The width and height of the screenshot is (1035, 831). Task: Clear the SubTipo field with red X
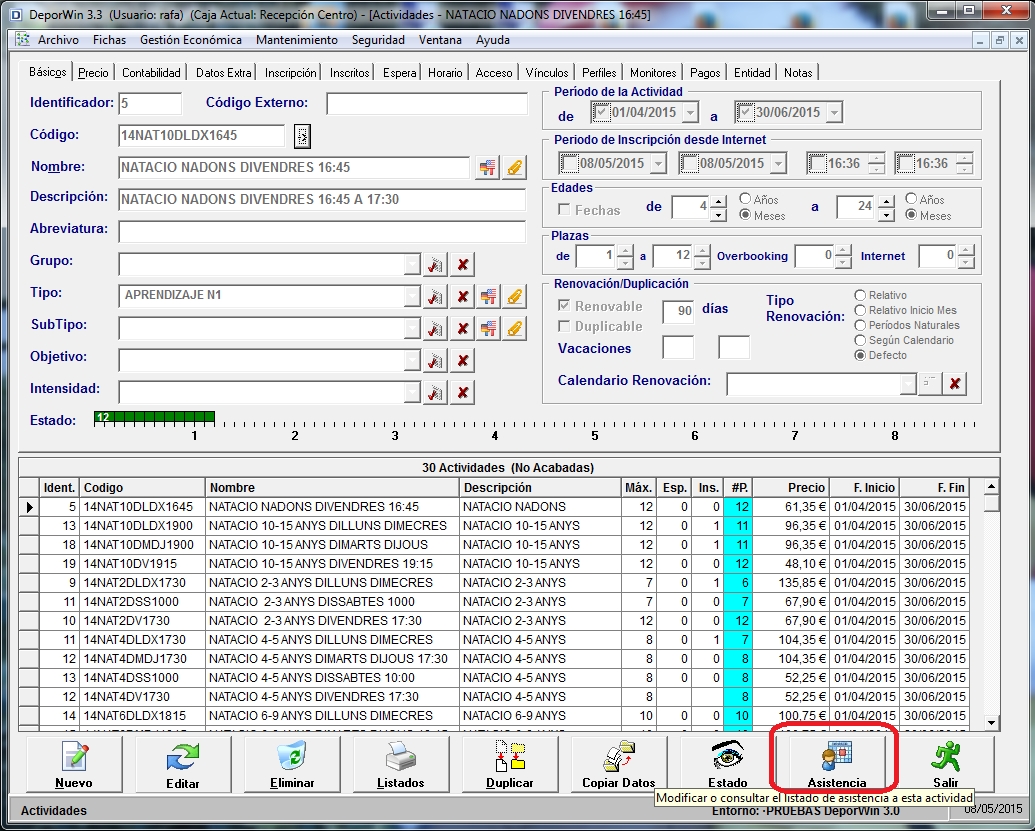[x=463, y=328]
